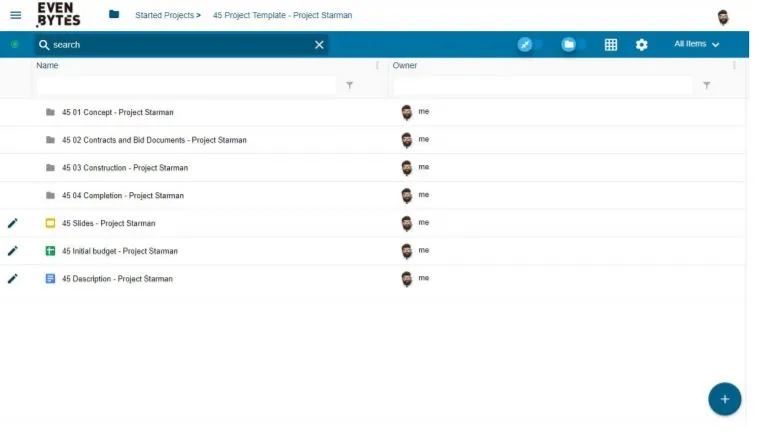Open 45 Project Template breadcrumb

coord(282,15)
